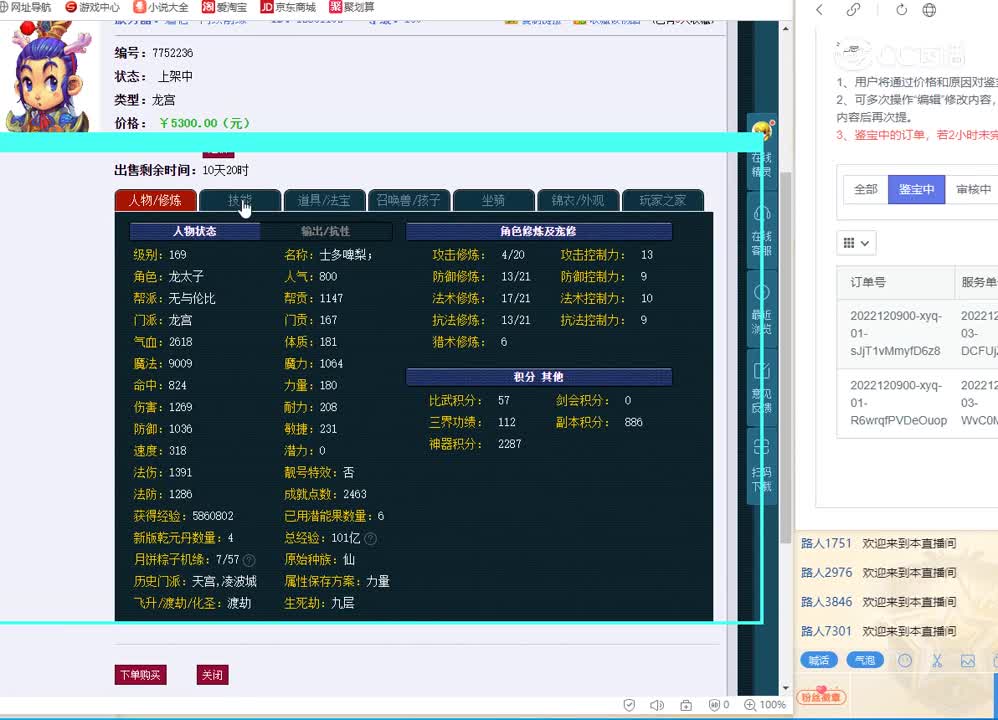Select the 人物/修炼 tab

pyautogui.click(x=155, y=200)
